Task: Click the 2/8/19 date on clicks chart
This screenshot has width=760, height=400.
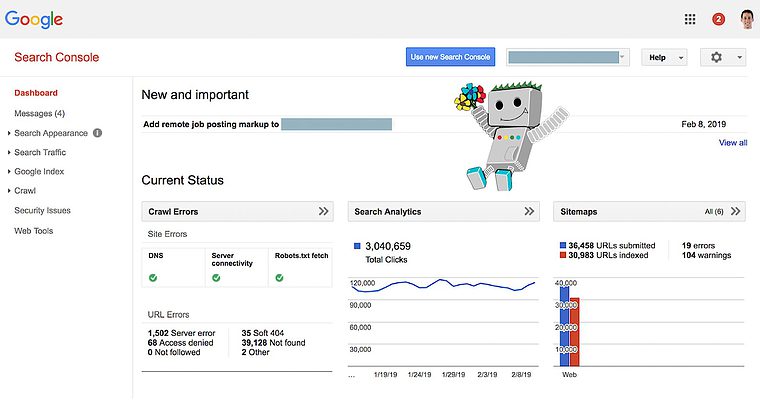Action: (521, 375)
